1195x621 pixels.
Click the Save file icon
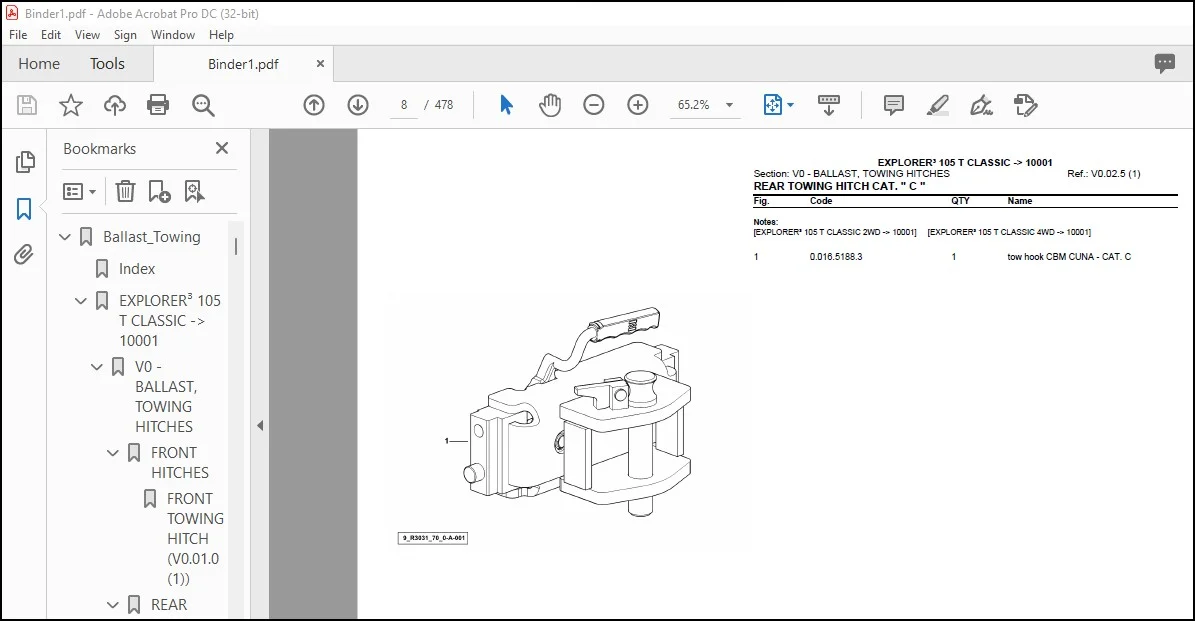click(27, 105)
